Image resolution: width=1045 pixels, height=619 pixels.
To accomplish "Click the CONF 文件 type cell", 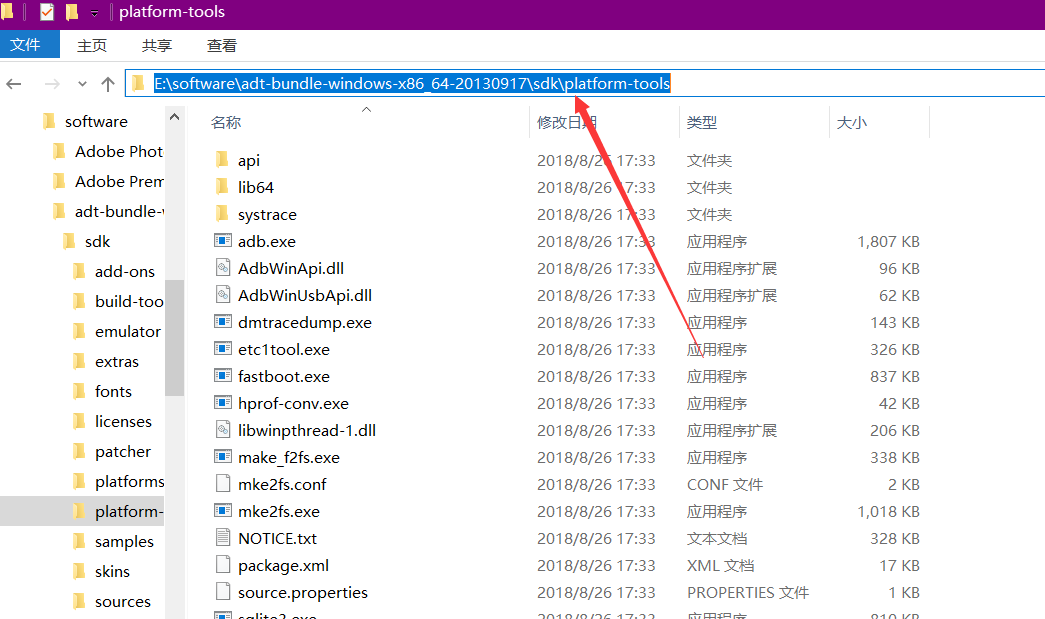I will click(x=724, y=484).
